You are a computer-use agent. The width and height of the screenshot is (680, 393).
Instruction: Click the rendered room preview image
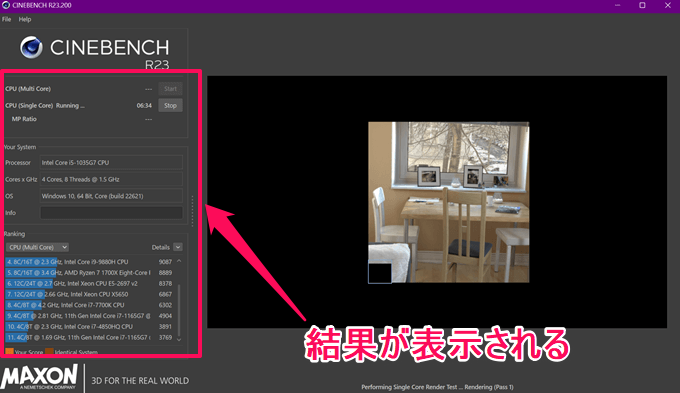click(x=448, y=202)
